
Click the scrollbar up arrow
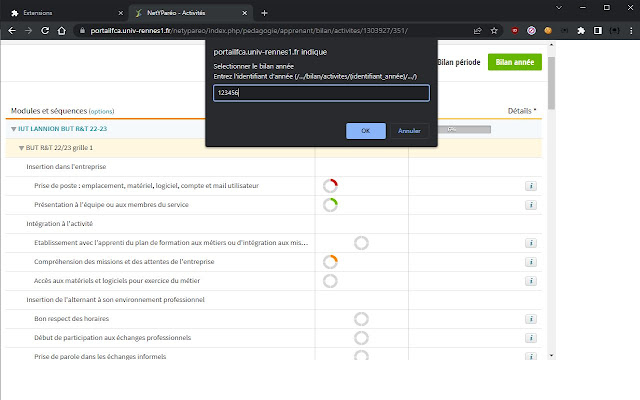pyautogui.click(x=551, y=44)
